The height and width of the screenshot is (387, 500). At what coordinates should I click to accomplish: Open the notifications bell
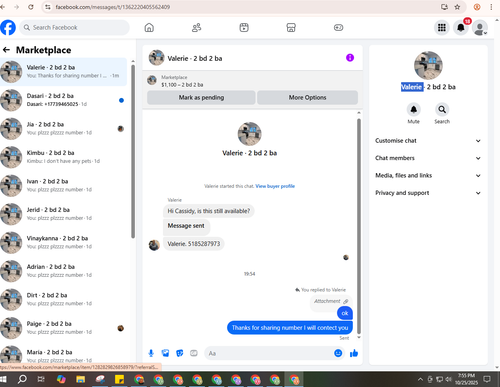461,28
